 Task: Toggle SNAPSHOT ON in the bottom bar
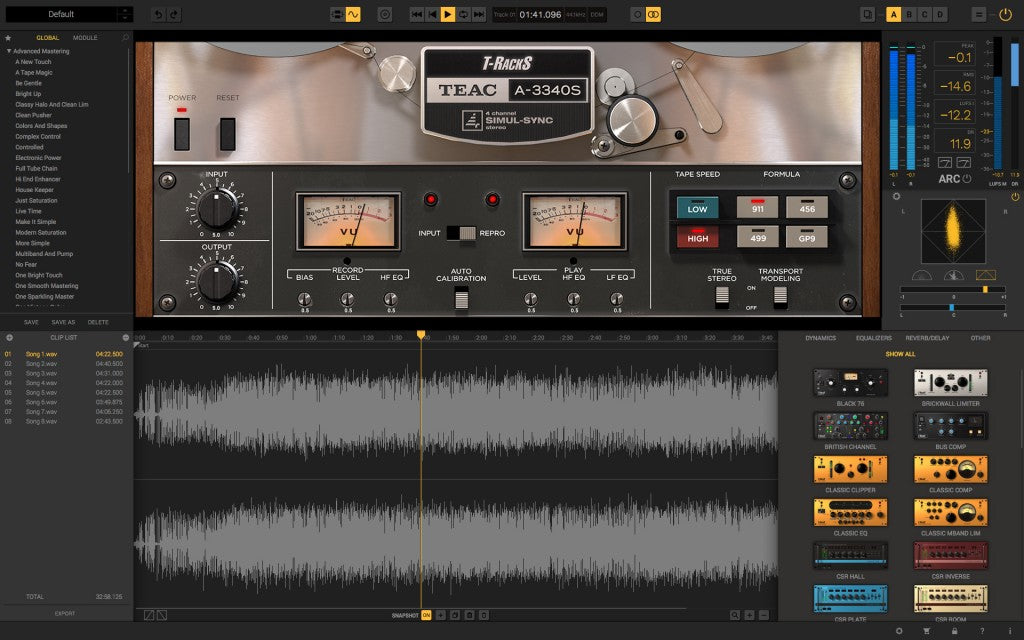point(426,616)
